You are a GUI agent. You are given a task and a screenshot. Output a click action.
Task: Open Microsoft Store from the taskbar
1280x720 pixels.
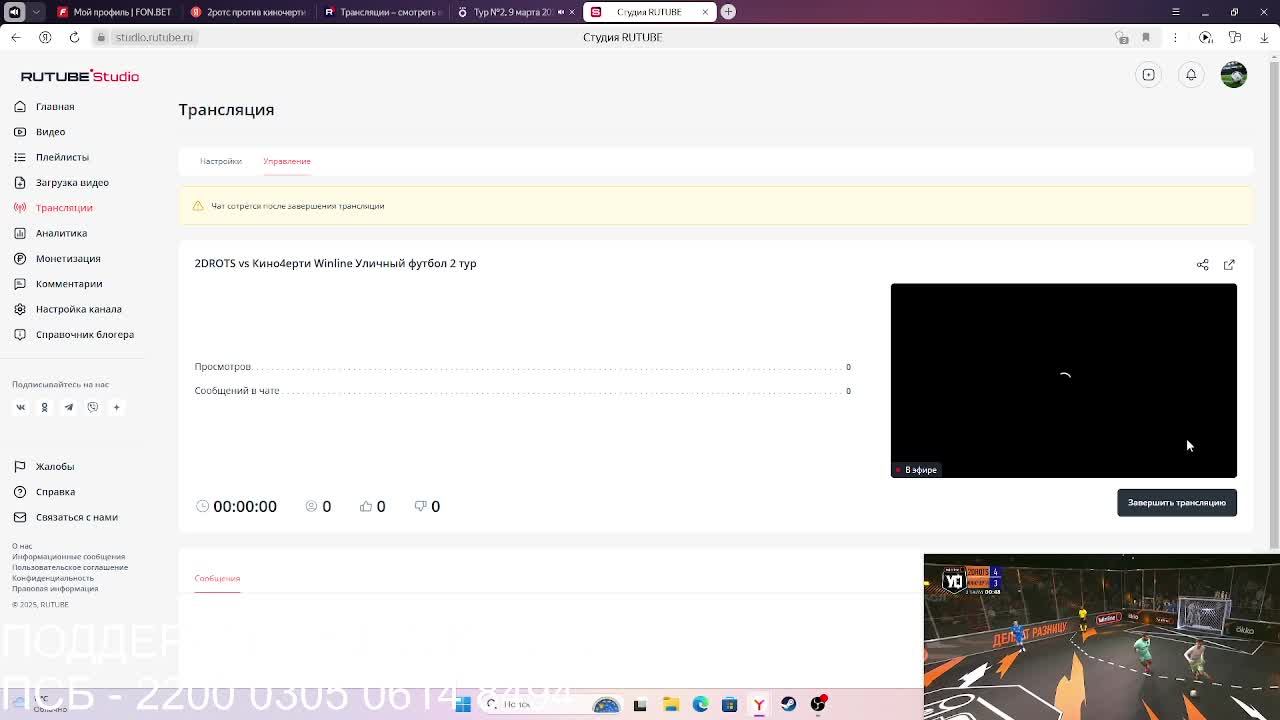click(x=729, y=704)
